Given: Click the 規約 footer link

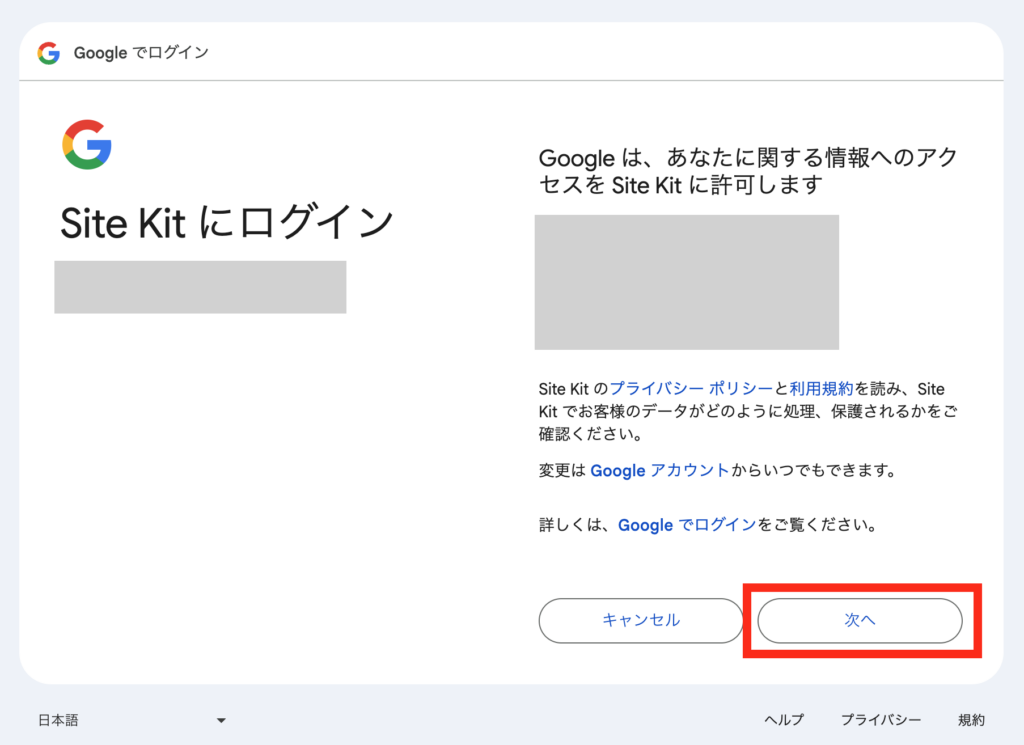Looking at the screenshot, I should (971, 720).
